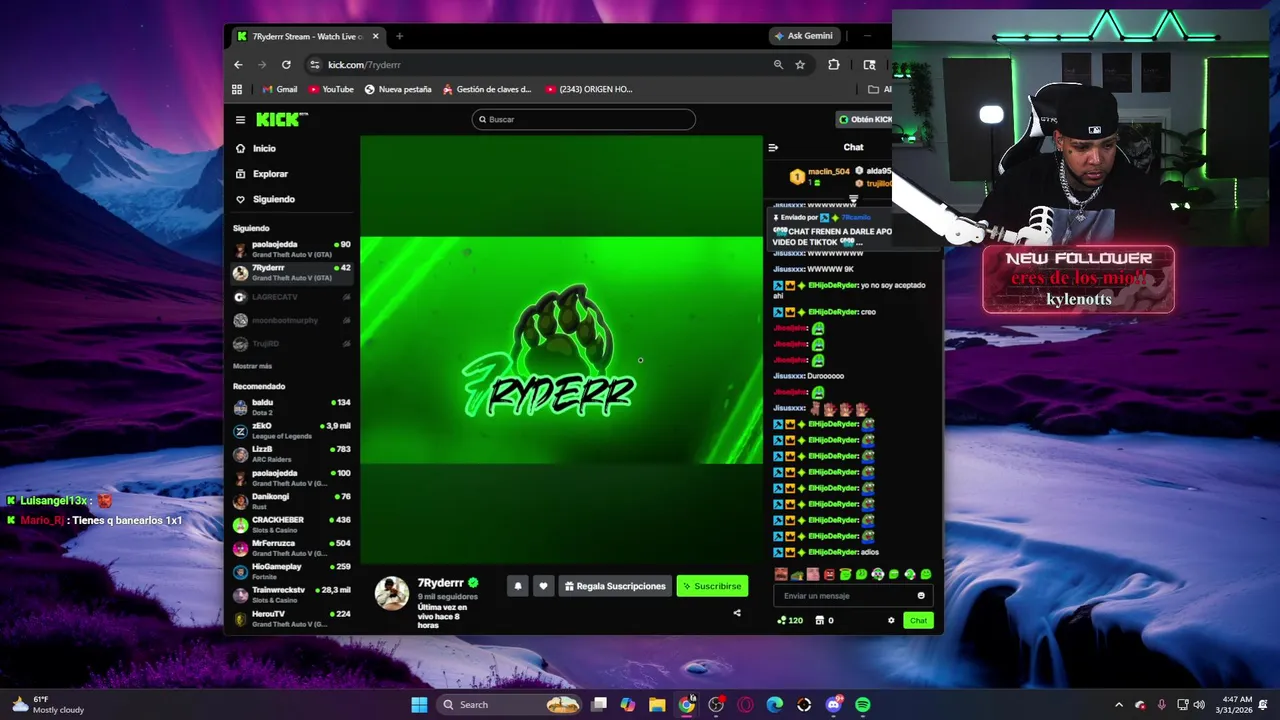Pick first emote in chat quick bar
1280x720 pixels.
click(781, 574)
